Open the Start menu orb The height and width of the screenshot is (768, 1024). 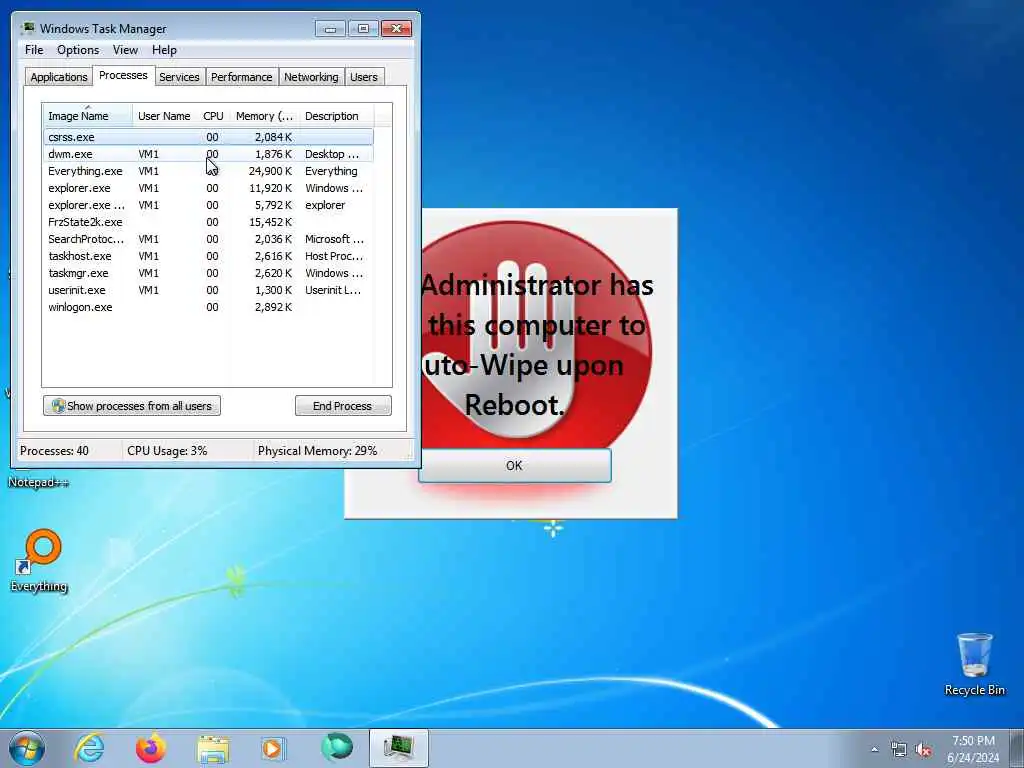point(27,748)
